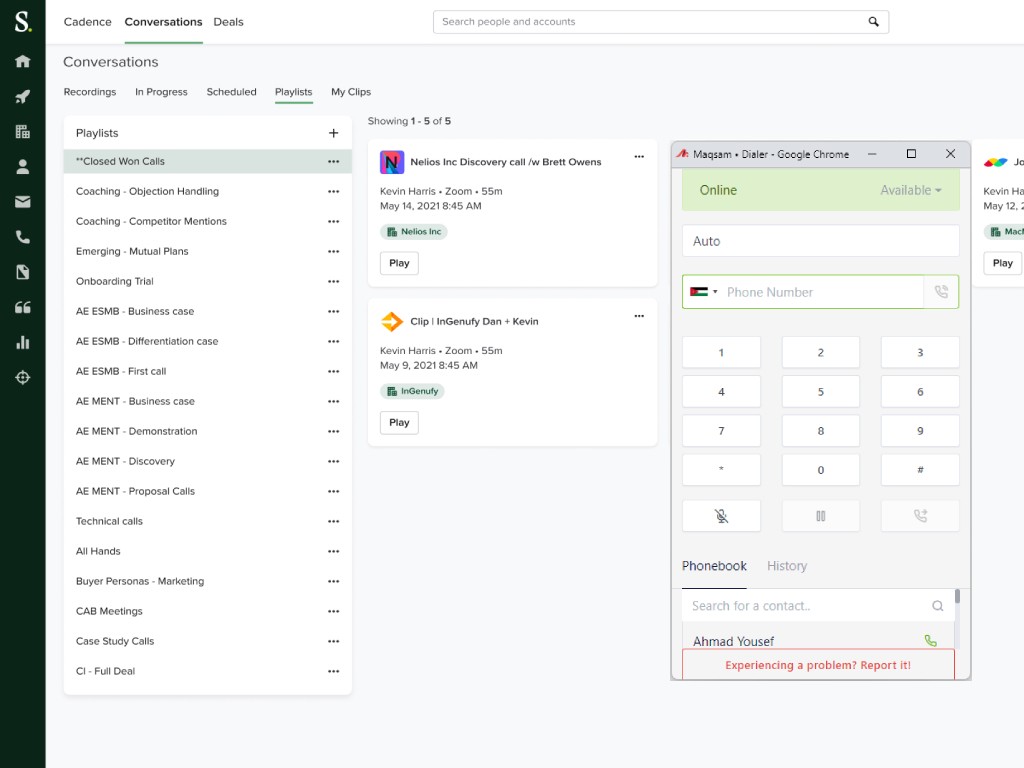Select Buyer Personas - Marketing playlist
1024x768 pixels.
pos(208,581)
